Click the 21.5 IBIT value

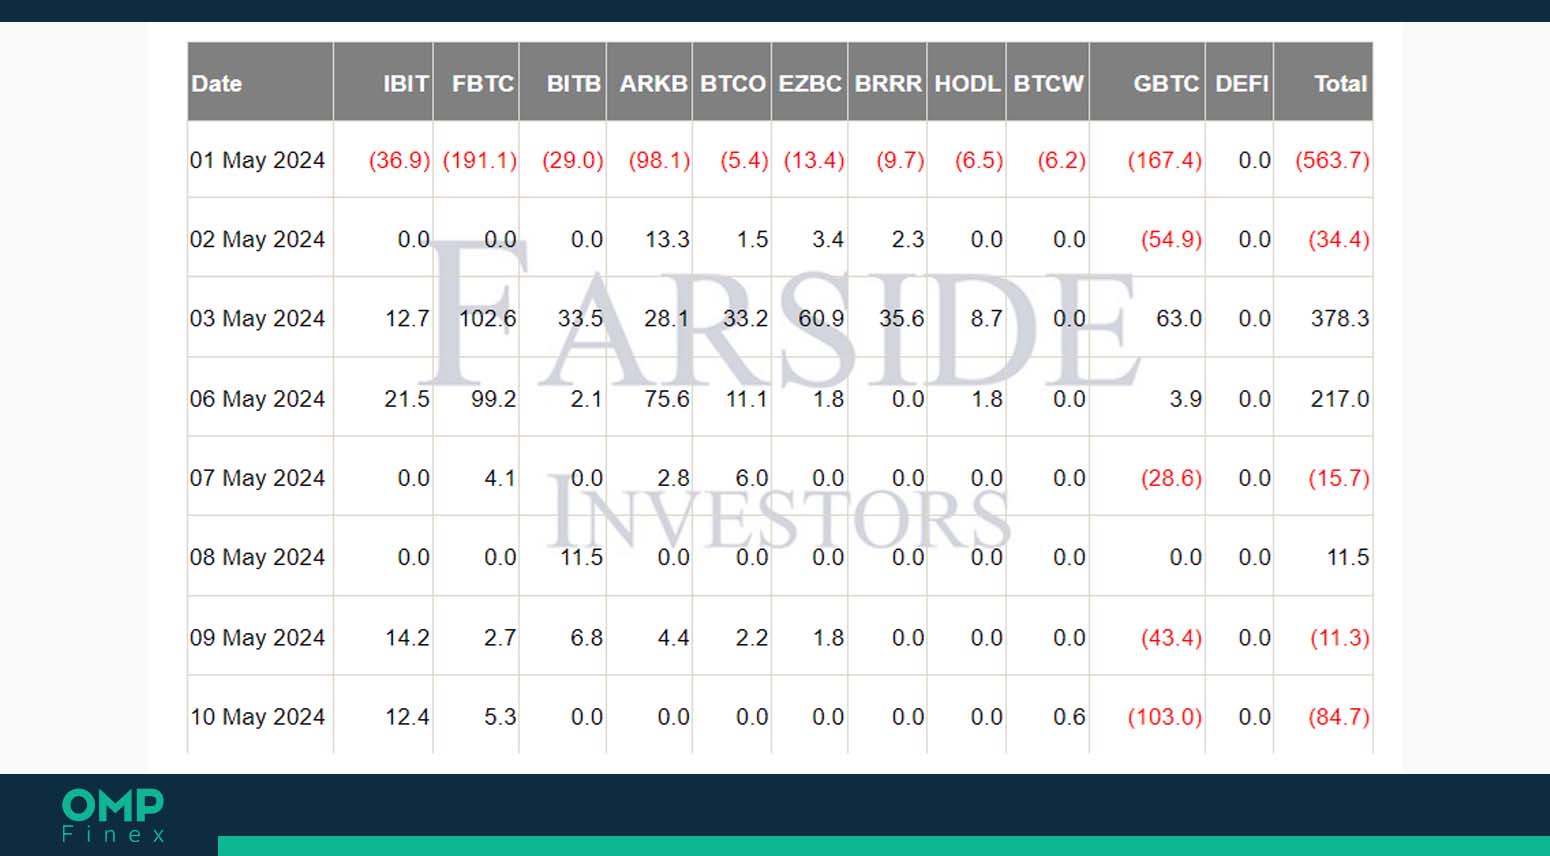click(x=407, y=398)
